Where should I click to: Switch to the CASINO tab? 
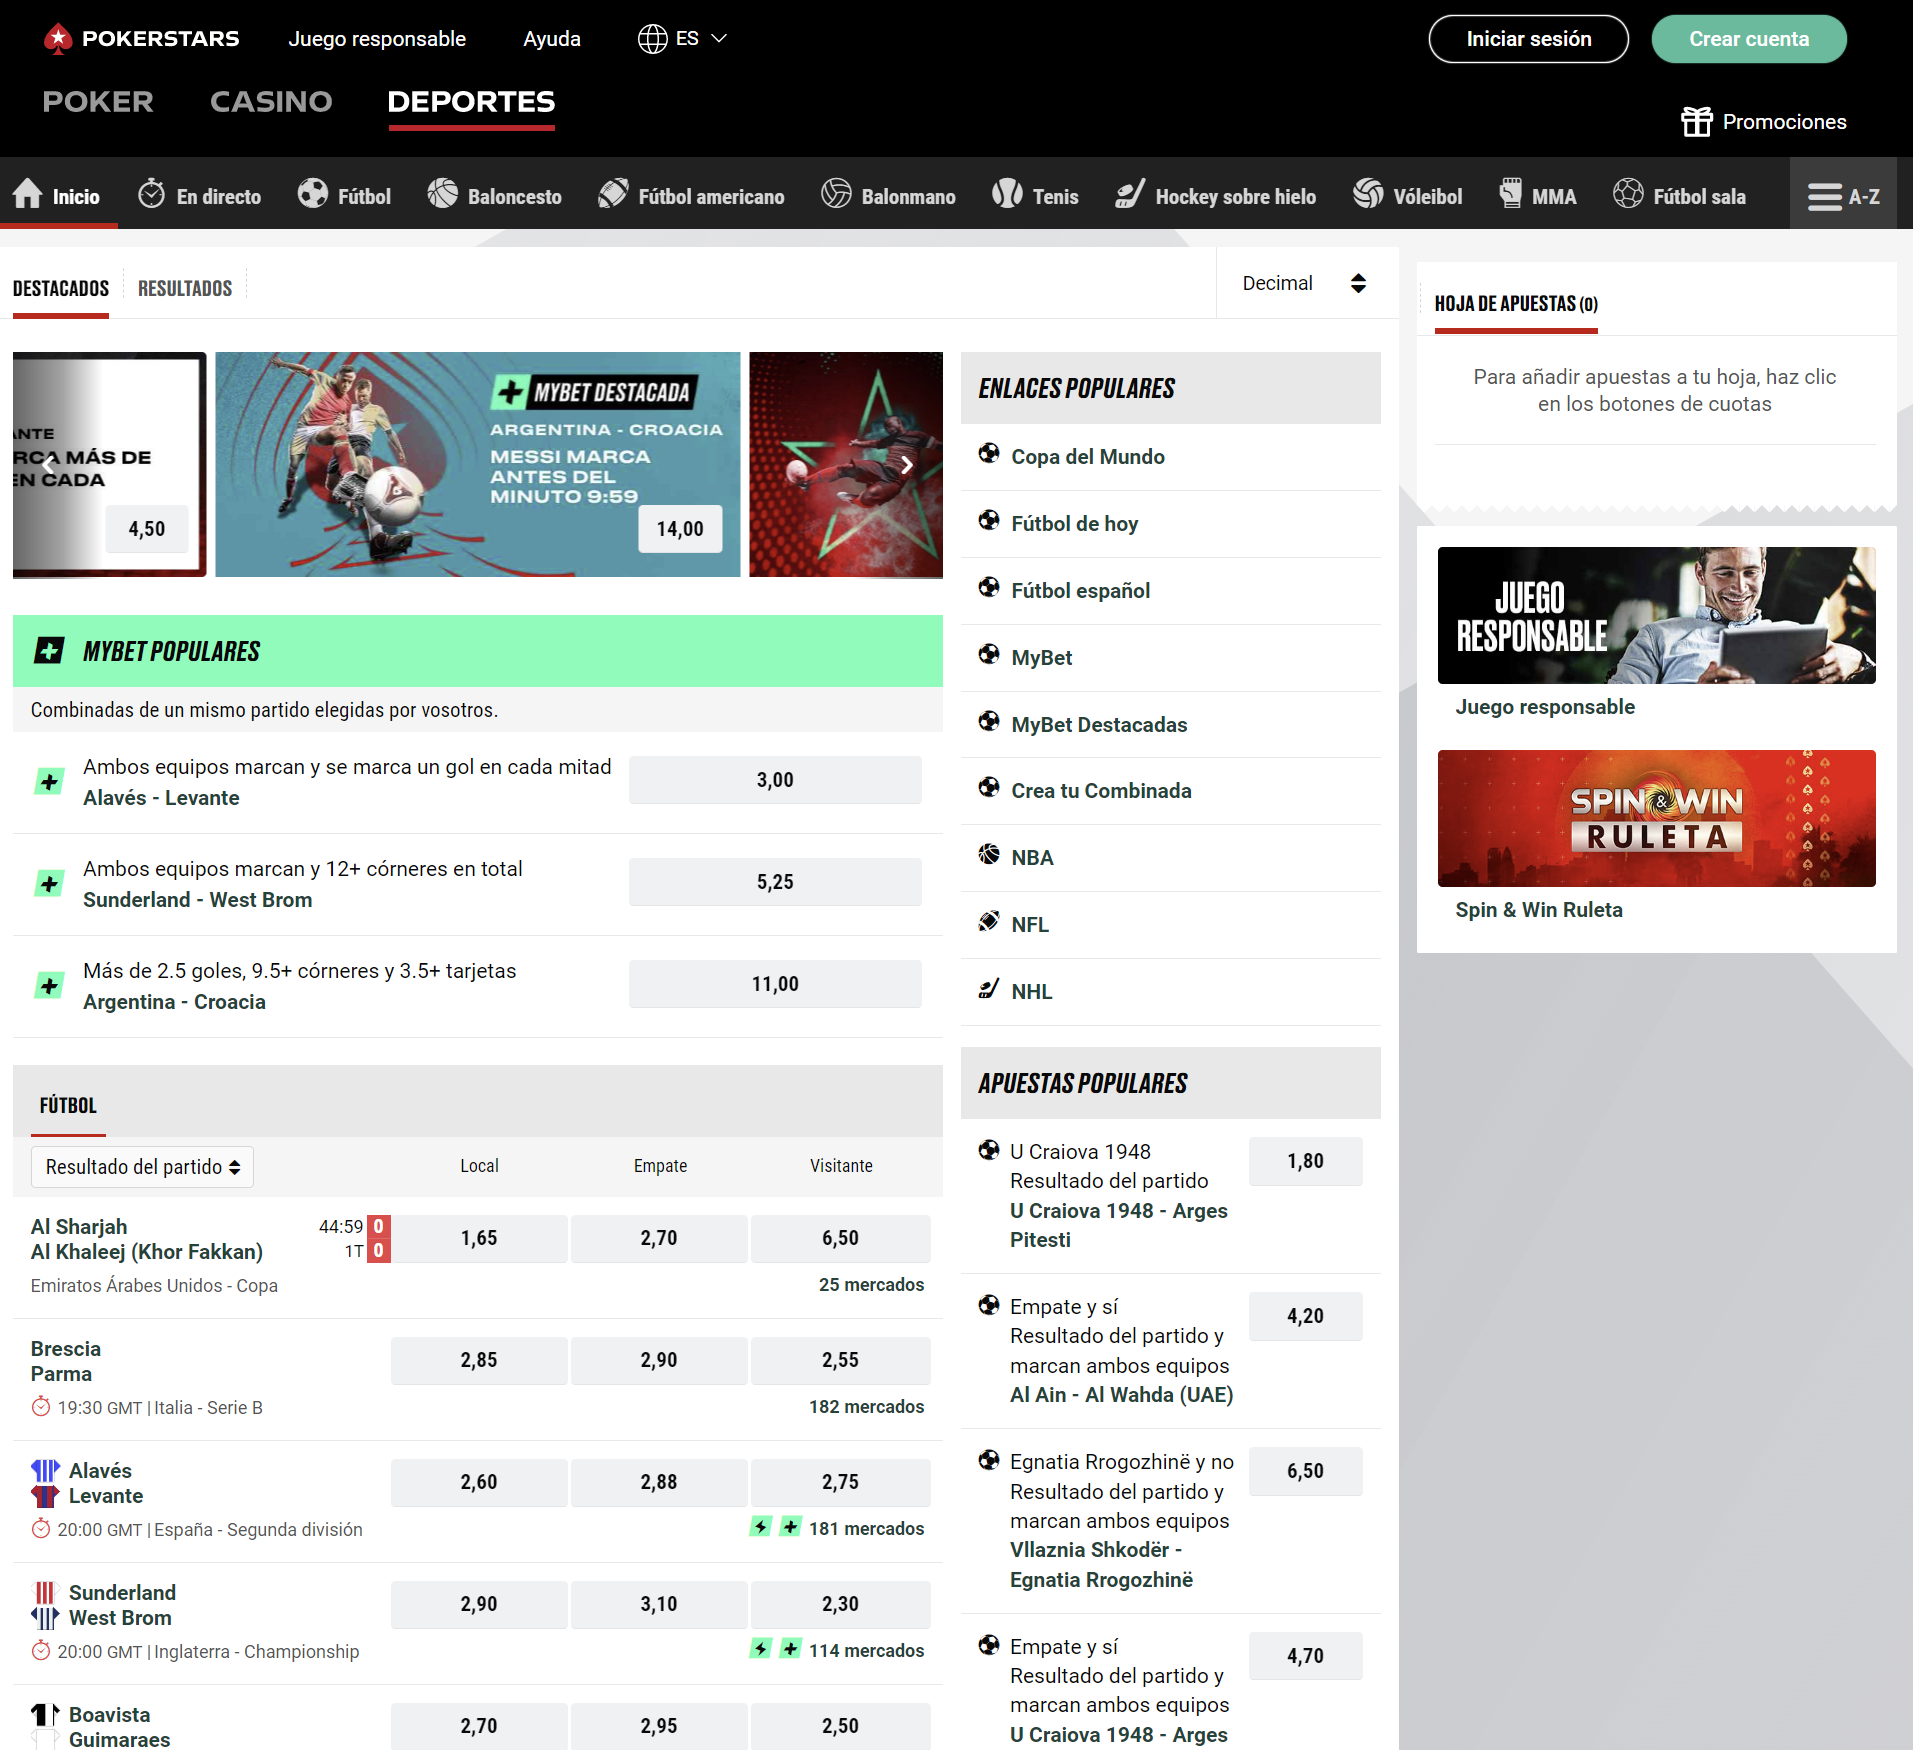tap(271, 102)
